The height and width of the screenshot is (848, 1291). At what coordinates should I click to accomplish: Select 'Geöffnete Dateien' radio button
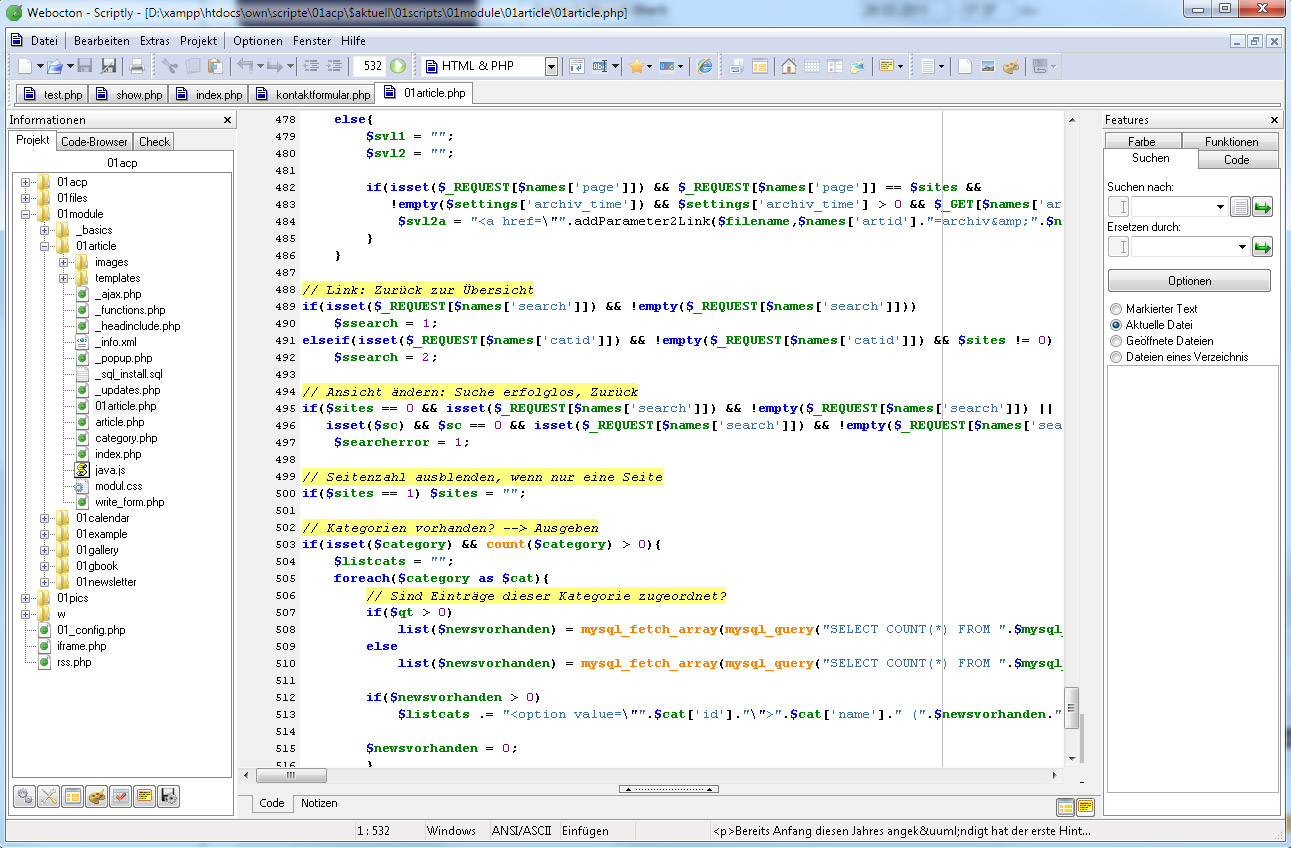coord(1116,341)
